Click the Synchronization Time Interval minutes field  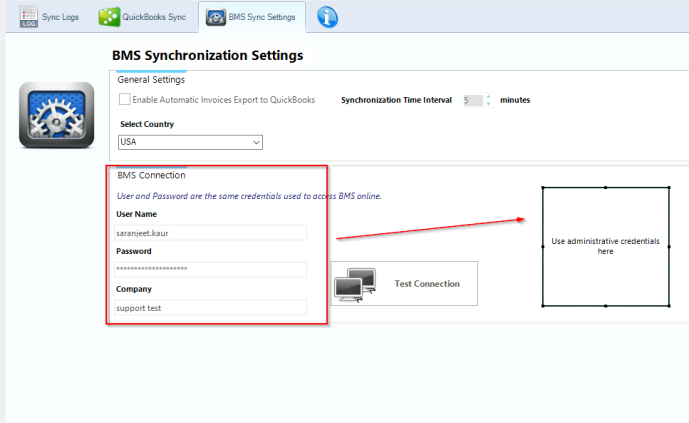[471, 100]
